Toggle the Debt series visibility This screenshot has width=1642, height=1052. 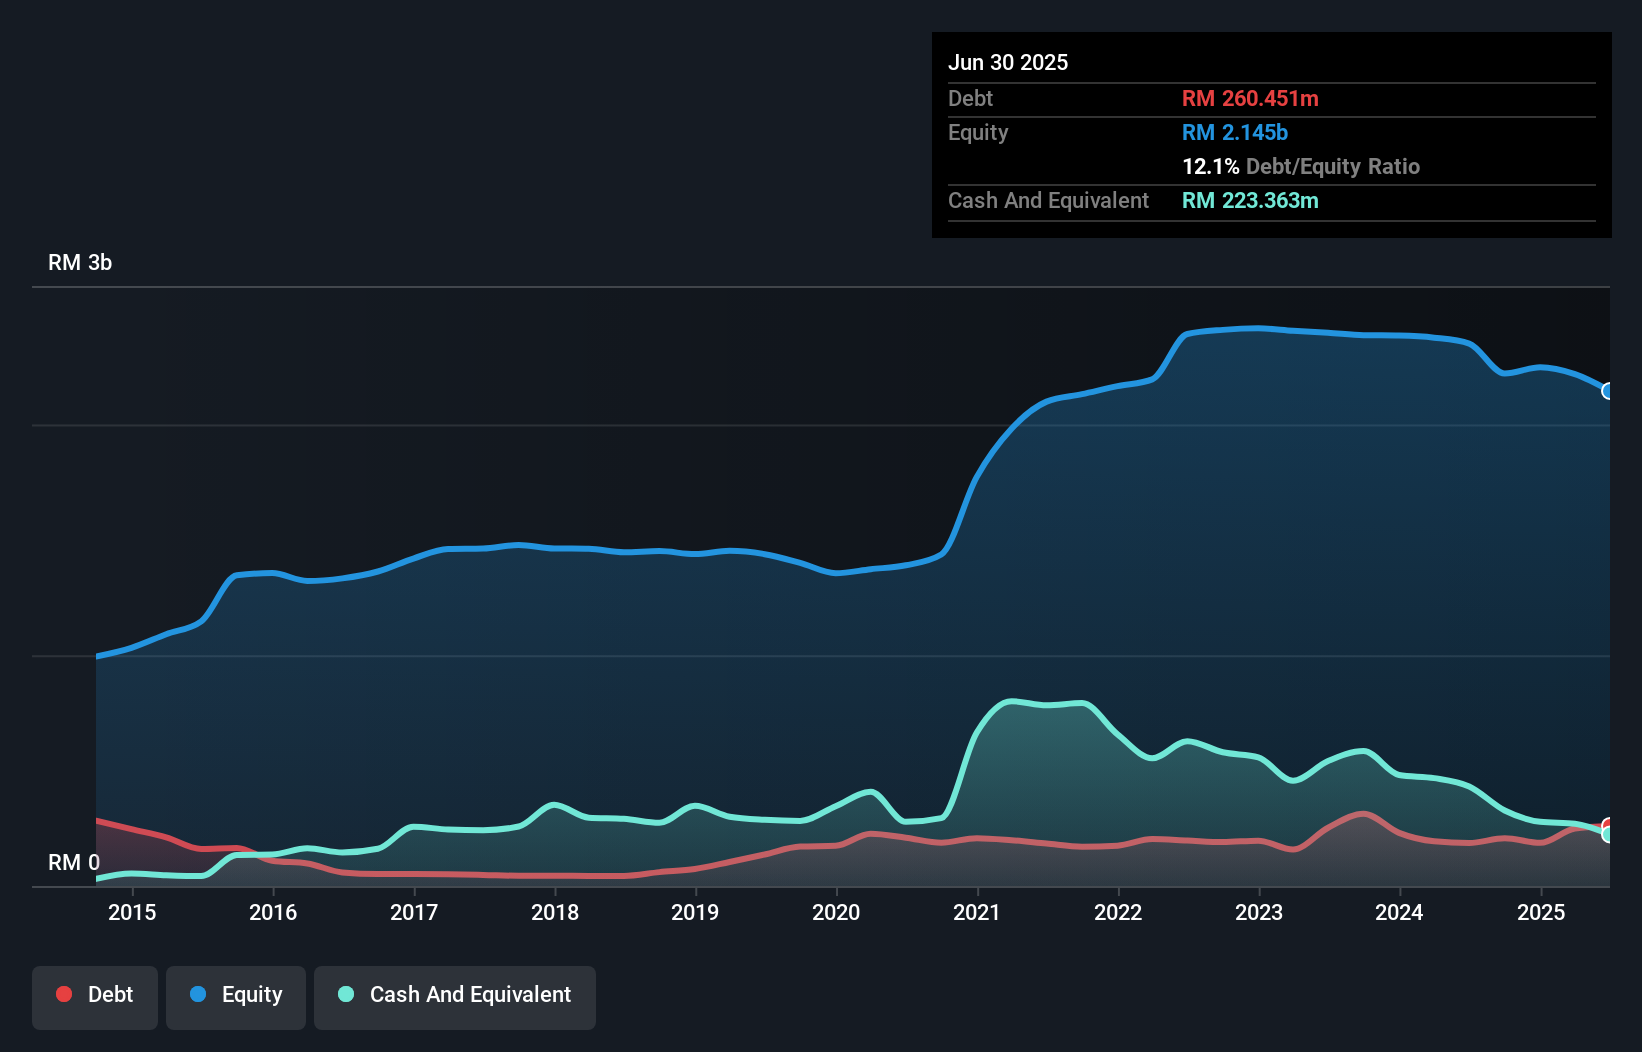[x=95, y=994]
